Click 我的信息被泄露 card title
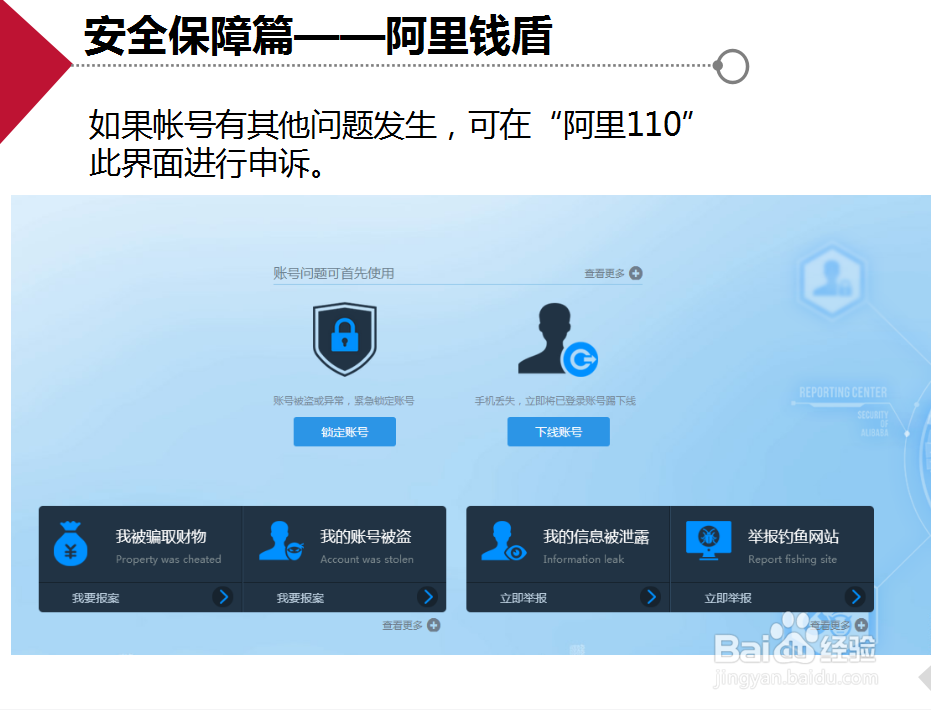931x710 pixels. tap(596, 537)
